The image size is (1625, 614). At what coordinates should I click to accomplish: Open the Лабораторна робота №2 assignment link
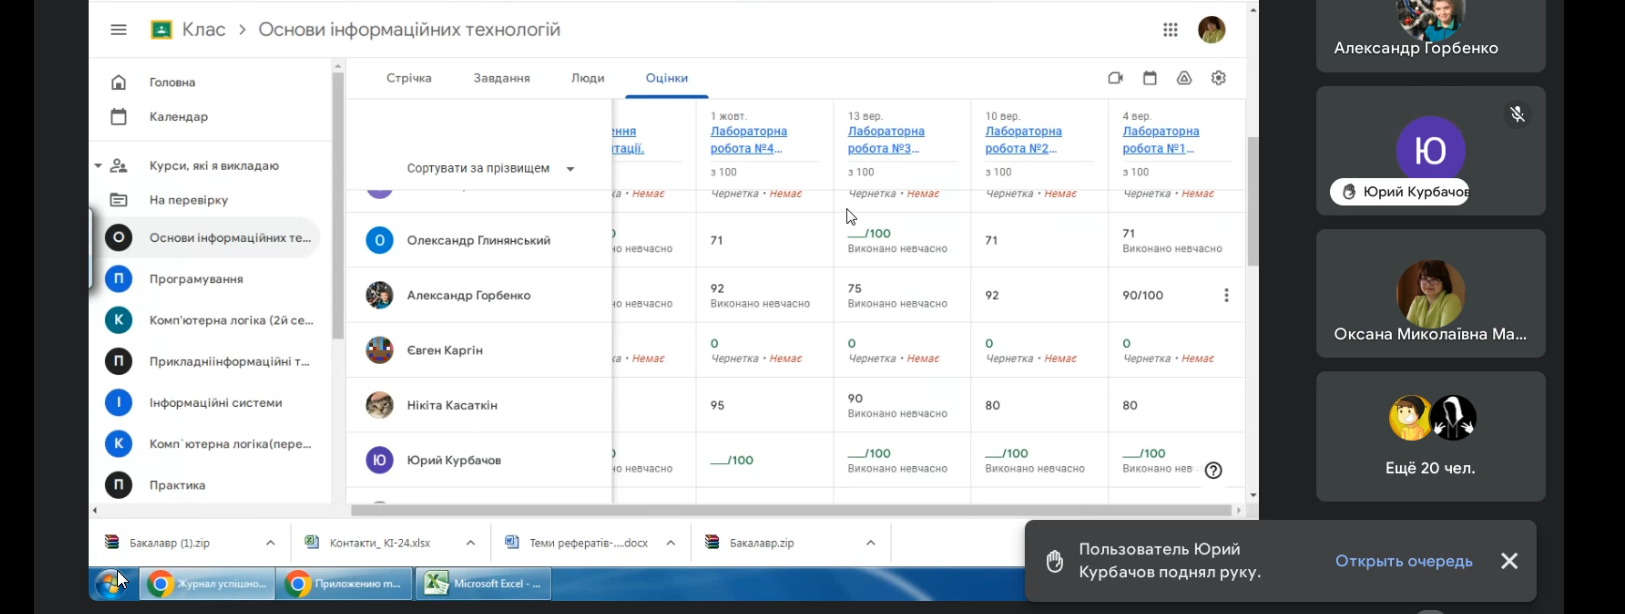click(1022, 140)
